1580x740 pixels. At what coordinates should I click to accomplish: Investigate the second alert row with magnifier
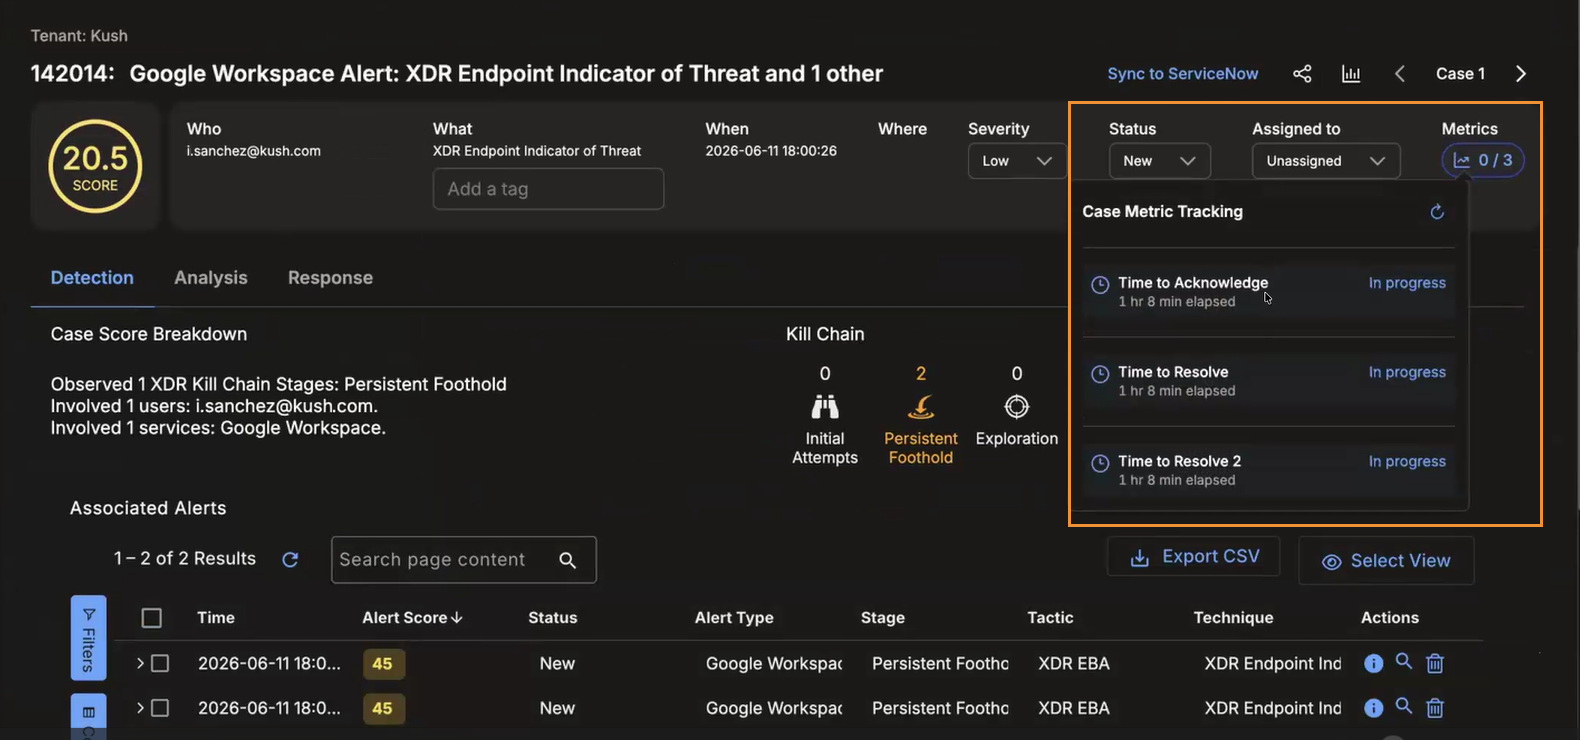(x=1404, y=707)
